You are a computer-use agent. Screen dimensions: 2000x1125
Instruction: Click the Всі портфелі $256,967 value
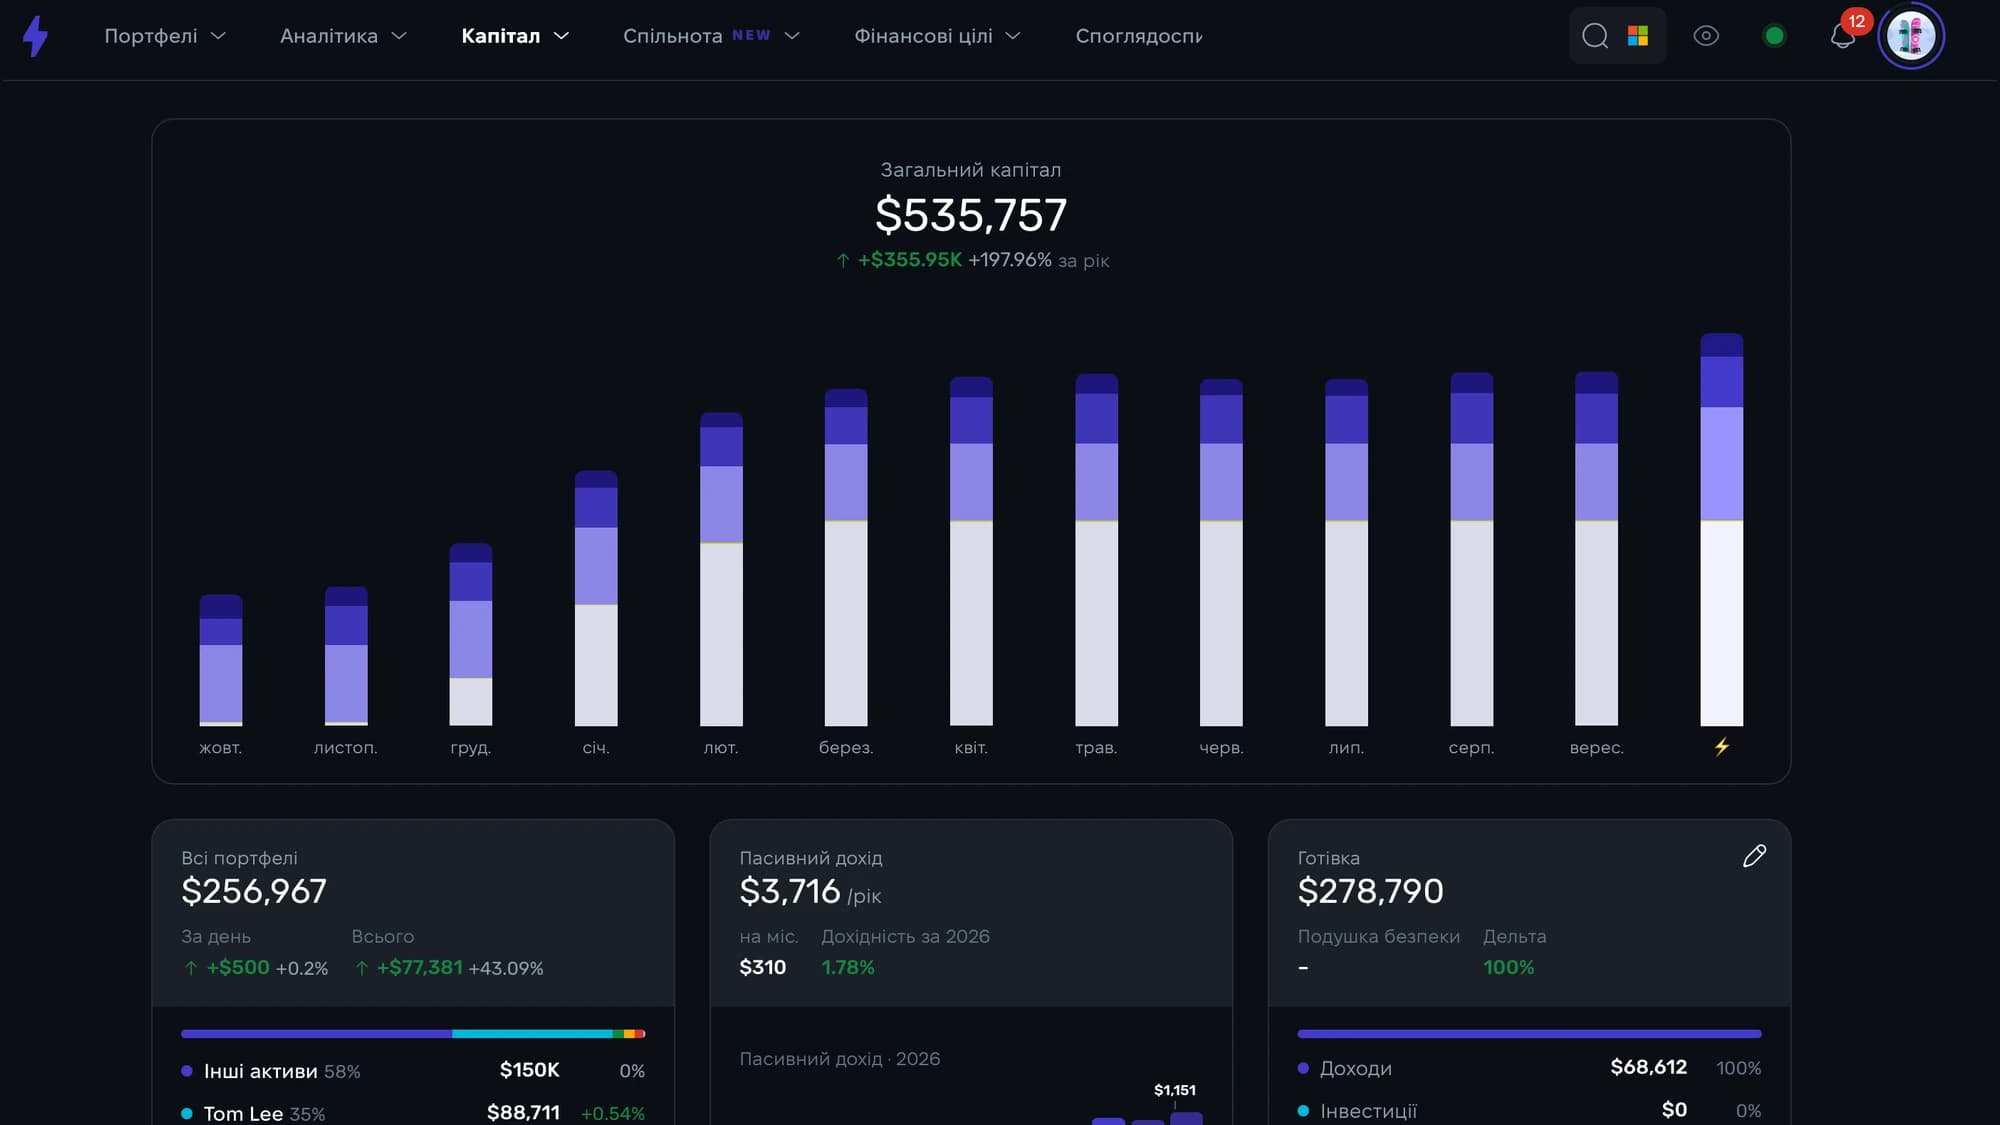(254, 891)
